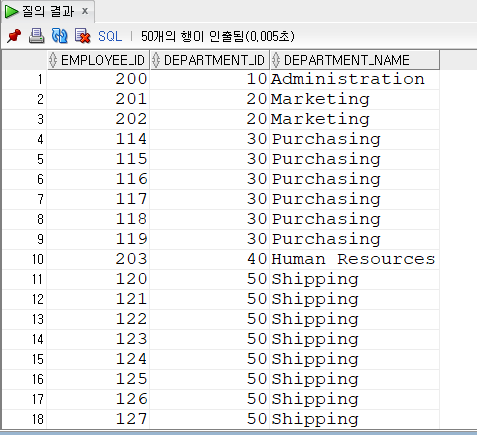This screenshot has height=435, width=477.
Task: Select employee ID 200 cell
Action: tap(98, 79)
